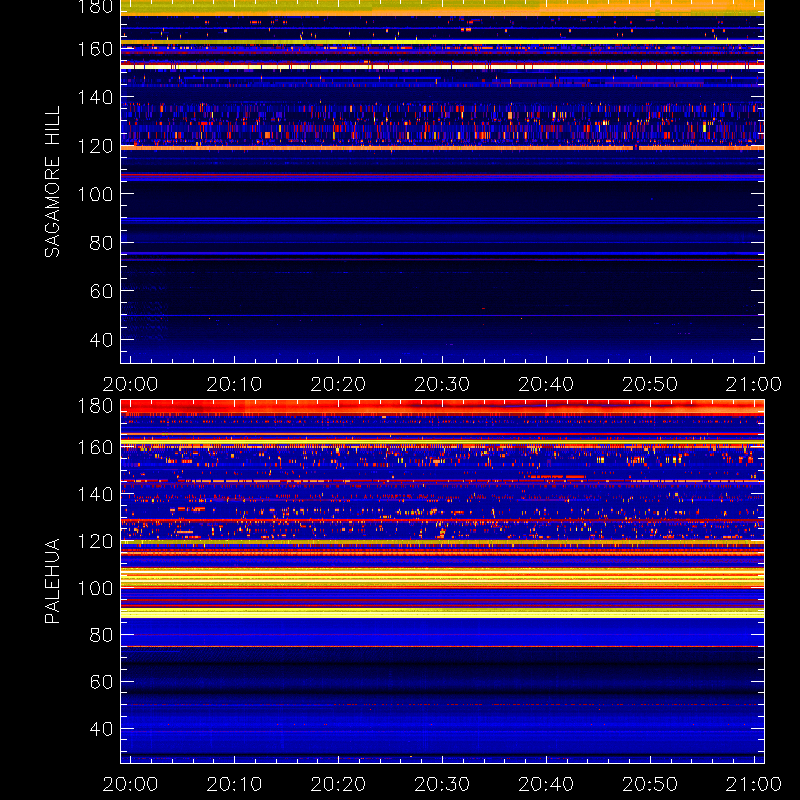This screenshot has height=800, width=800.
Task: Select the 100 tick label on Sagamore Hill axis
Action: pos(95,194)
